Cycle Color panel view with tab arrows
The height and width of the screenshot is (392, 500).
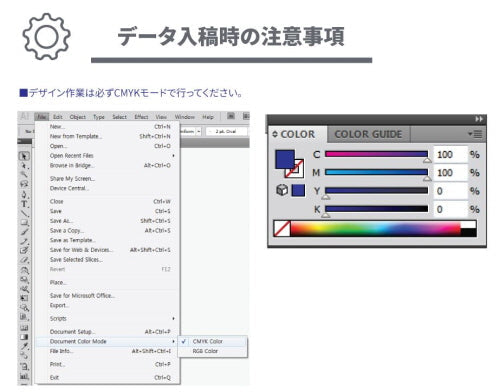[x=275, y=134]
